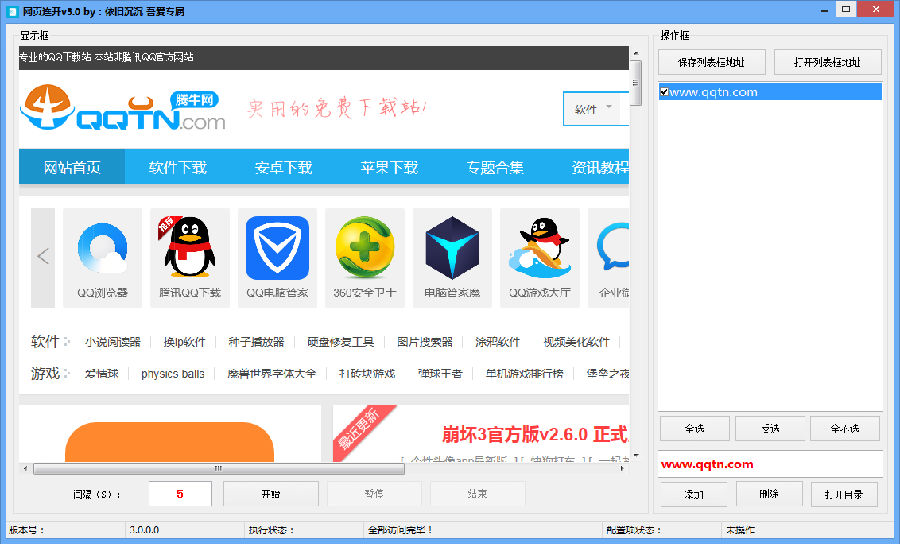900x544 pixels.
Task: Click the version number 3.0.0.0 in the status bar
Action: point(144,530)
